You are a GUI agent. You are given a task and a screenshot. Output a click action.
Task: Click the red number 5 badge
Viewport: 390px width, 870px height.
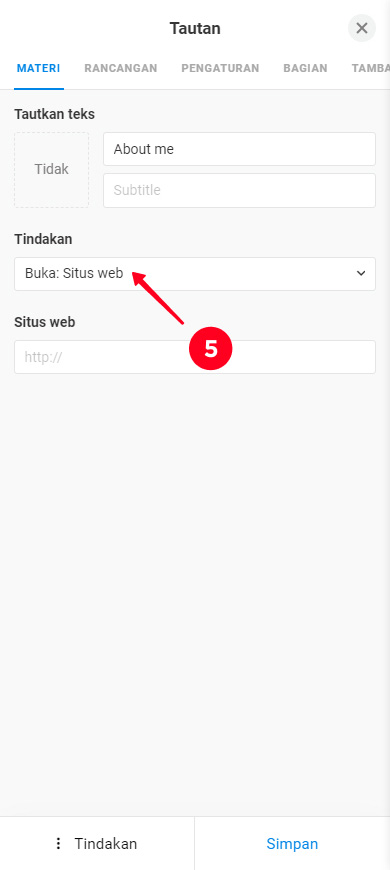click(210, 349)
